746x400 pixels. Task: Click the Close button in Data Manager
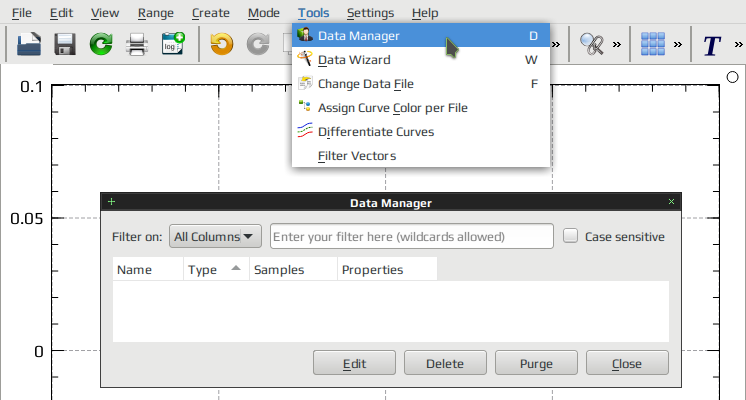pos(627,363)
